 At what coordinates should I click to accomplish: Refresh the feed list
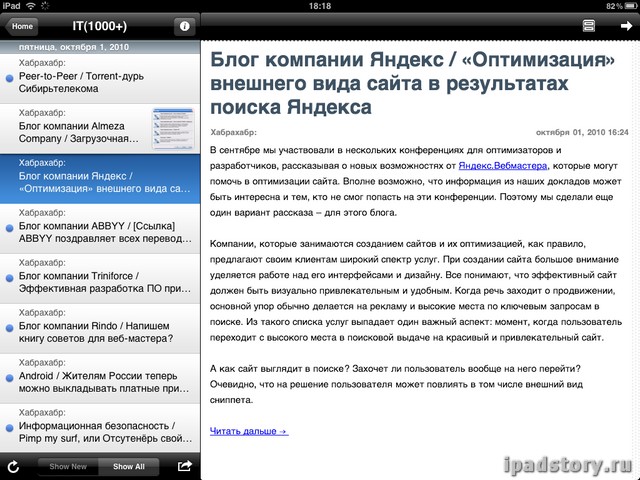click(x=13, y=467)
